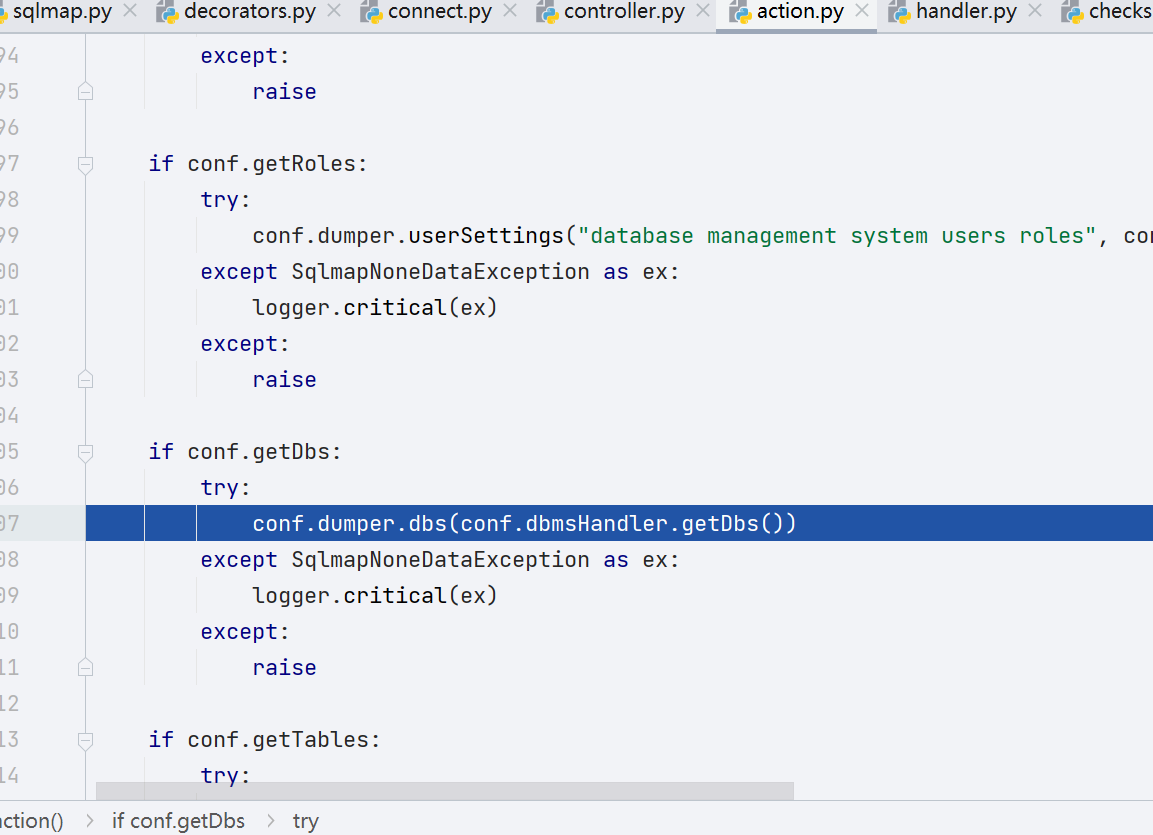The height and width of the screenshot is (835, 1153).
Task: Click the "database management system users roles" string
Action: [x=837, y=235]
